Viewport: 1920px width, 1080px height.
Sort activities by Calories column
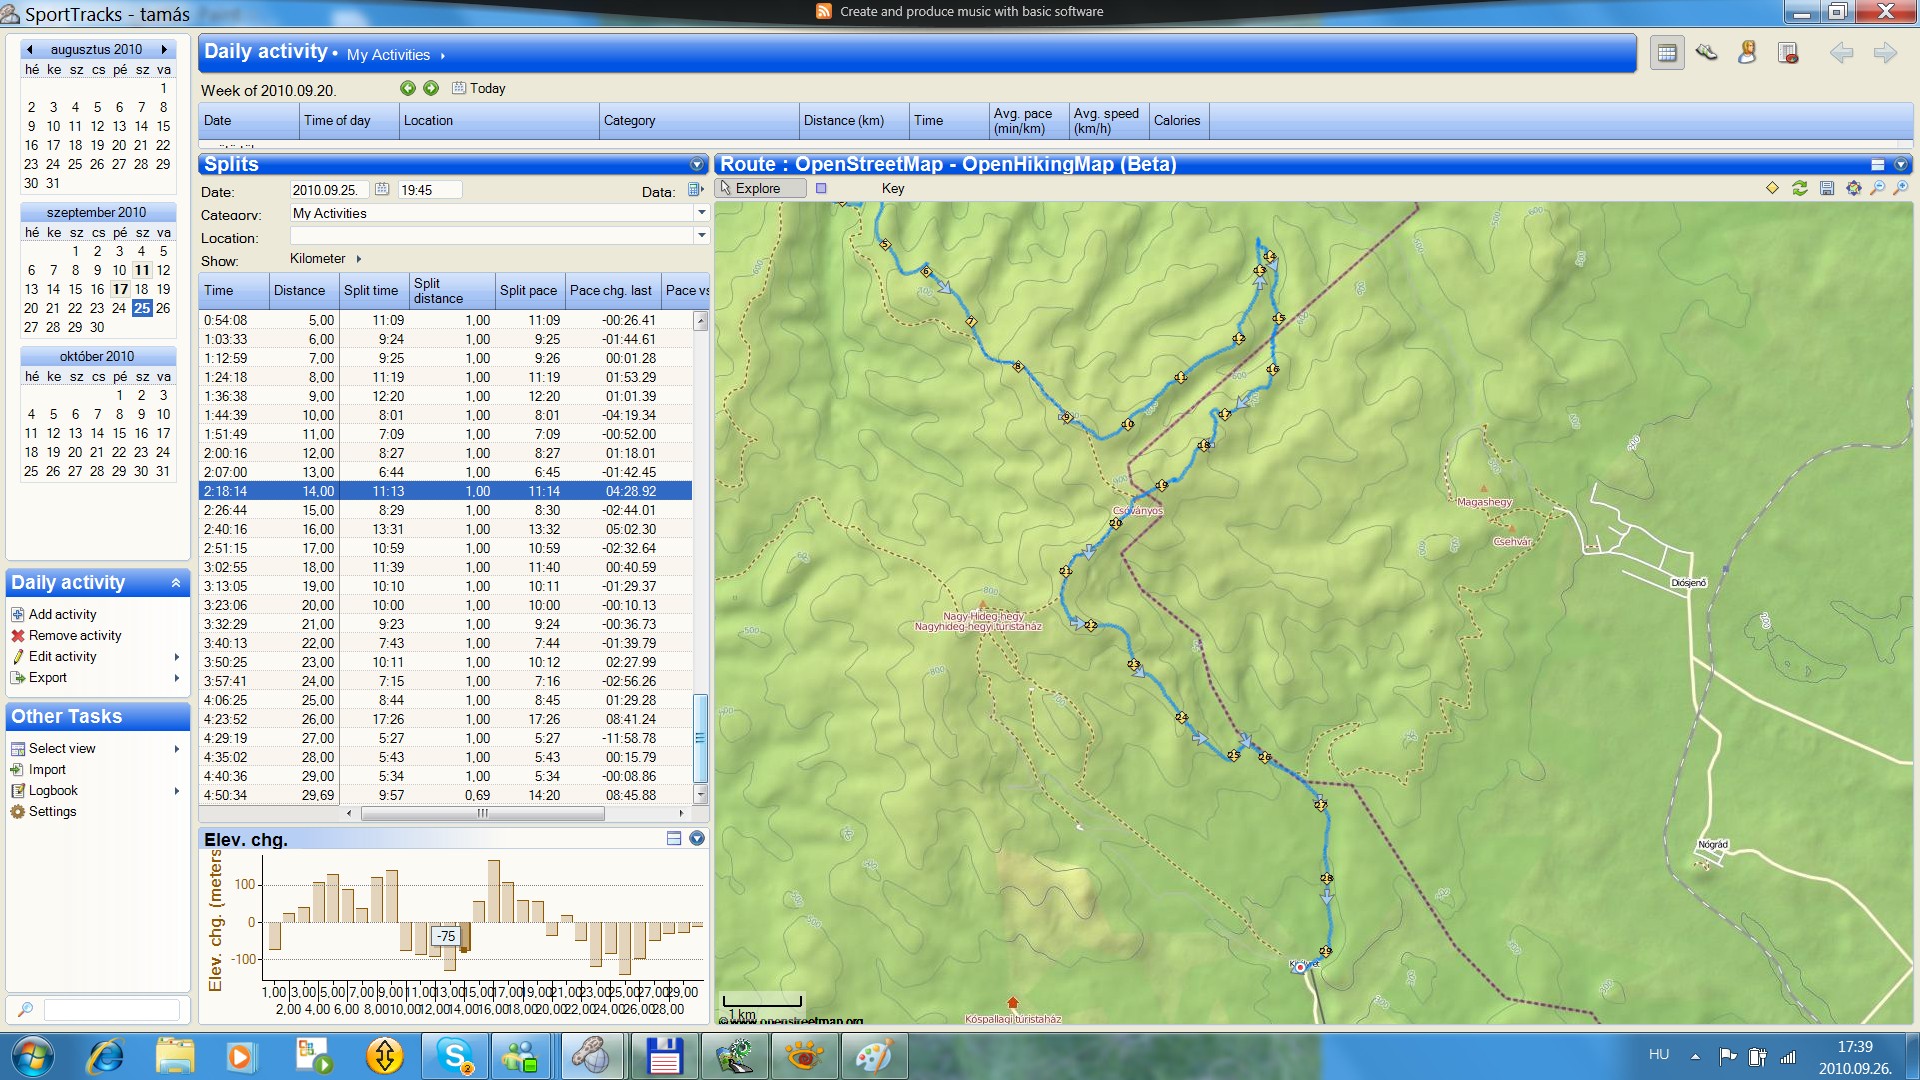1178,120
